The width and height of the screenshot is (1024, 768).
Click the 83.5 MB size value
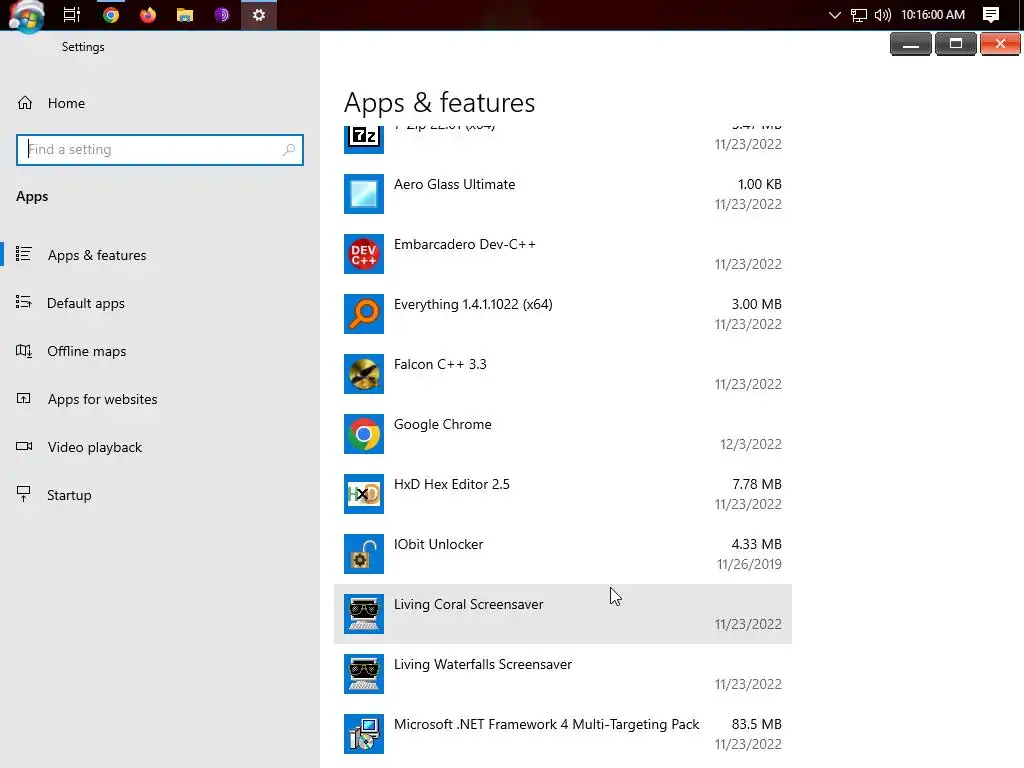tap(757, 724)
